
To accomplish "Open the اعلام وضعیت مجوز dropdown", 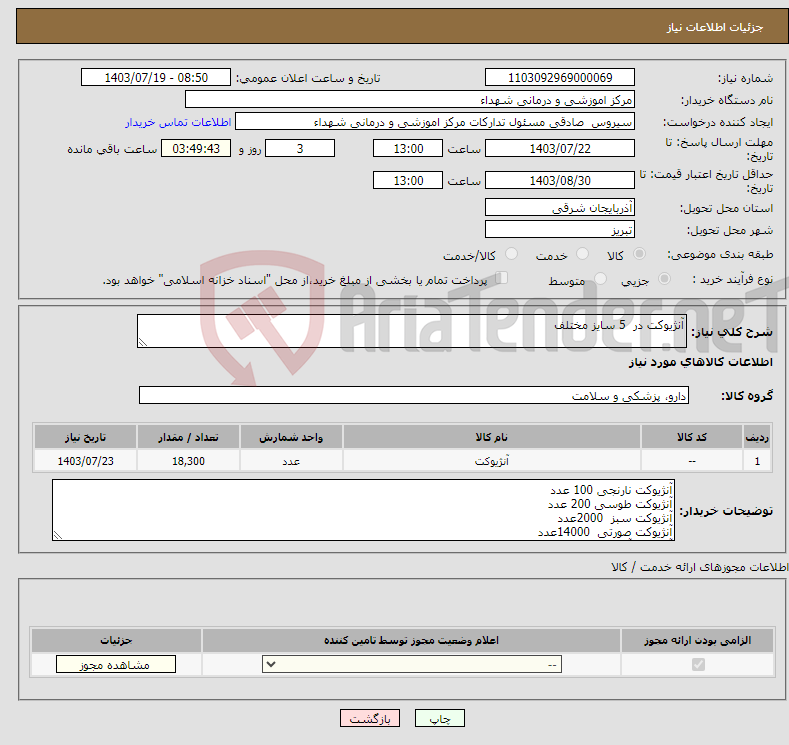I will pos(412,665).
